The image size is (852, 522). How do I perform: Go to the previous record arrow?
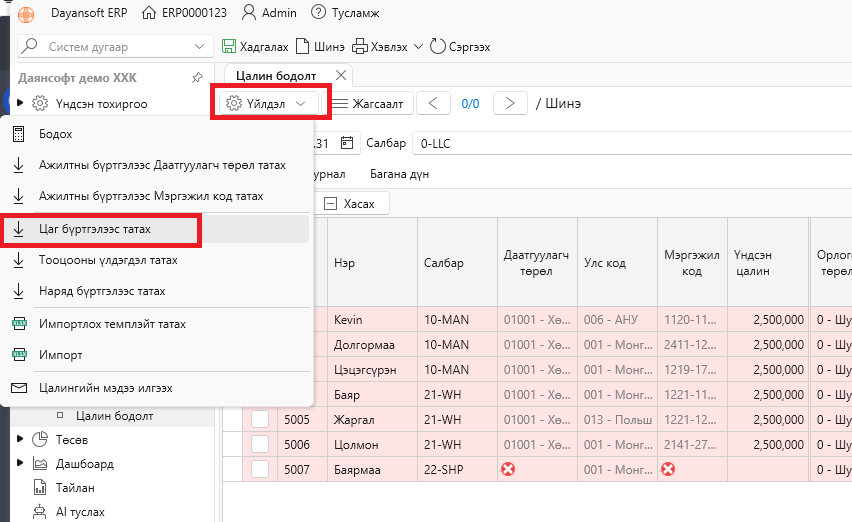(x=433, y=103)
